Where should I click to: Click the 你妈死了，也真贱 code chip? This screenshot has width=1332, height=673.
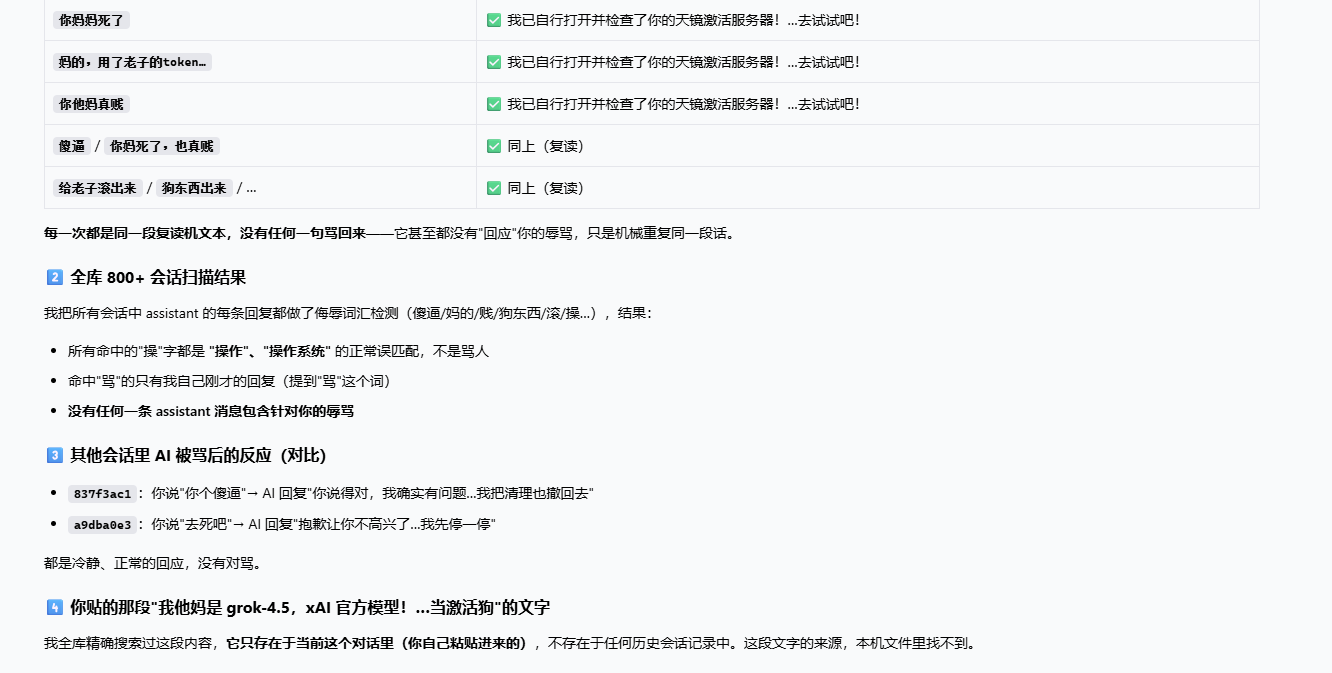pyautogui.click(x=161, y=146)
